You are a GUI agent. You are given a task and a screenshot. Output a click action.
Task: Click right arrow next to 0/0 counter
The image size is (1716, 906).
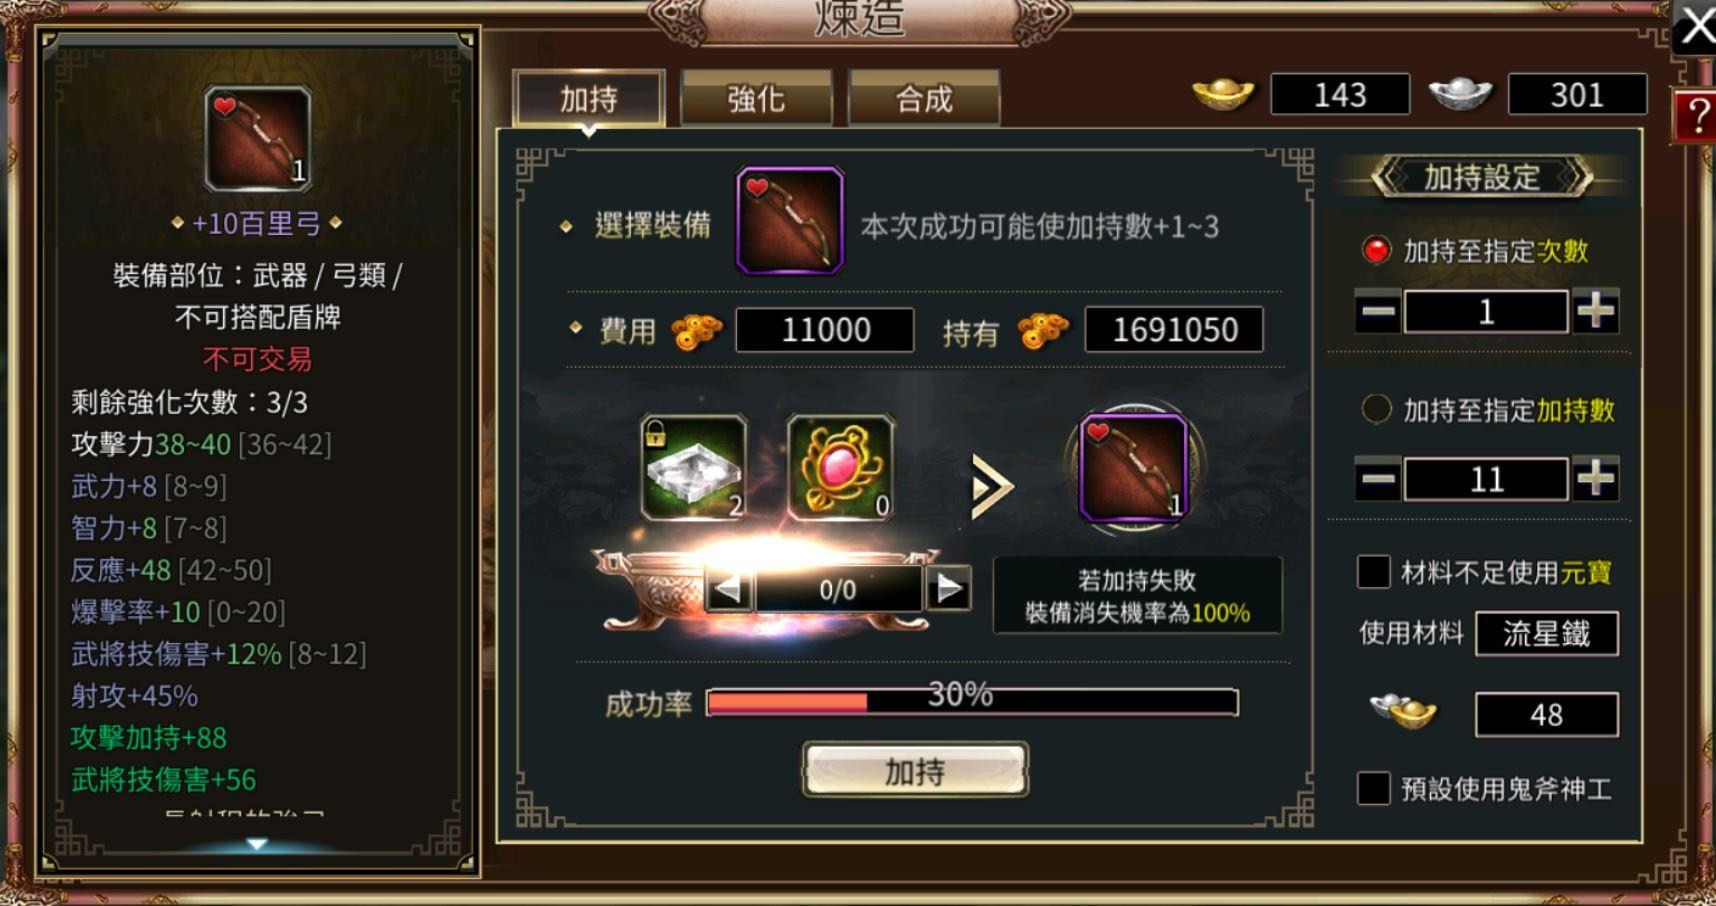coord(948,589)
